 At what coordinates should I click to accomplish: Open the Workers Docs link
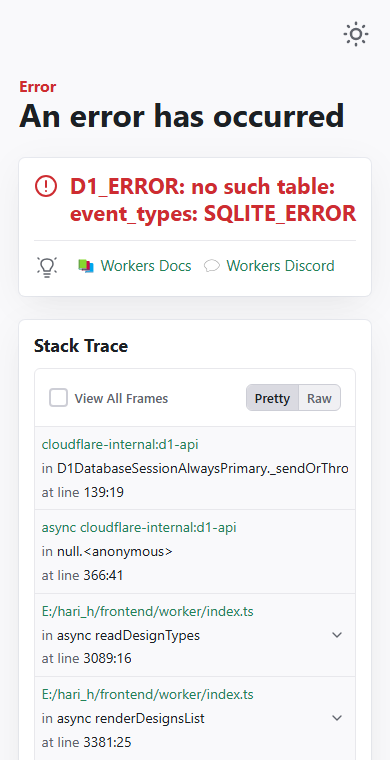146,266
